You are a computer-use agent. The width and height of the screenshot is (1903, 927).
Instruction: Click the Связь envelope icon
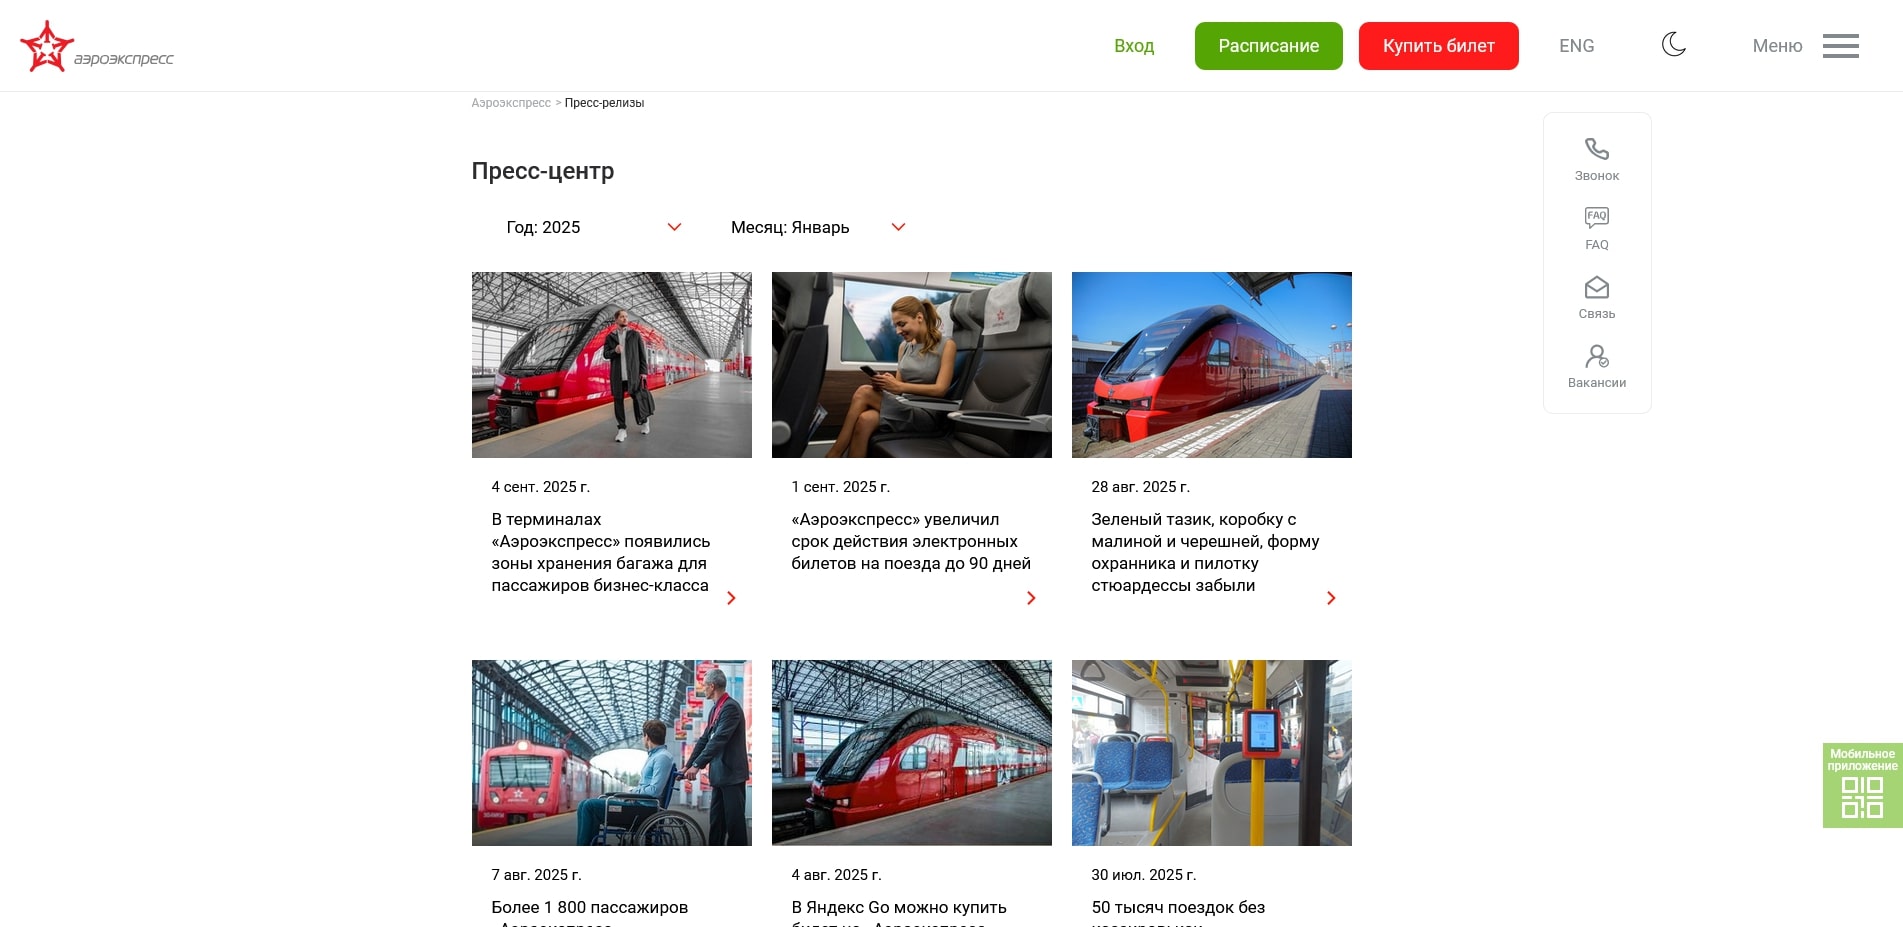click(1596, 288)
